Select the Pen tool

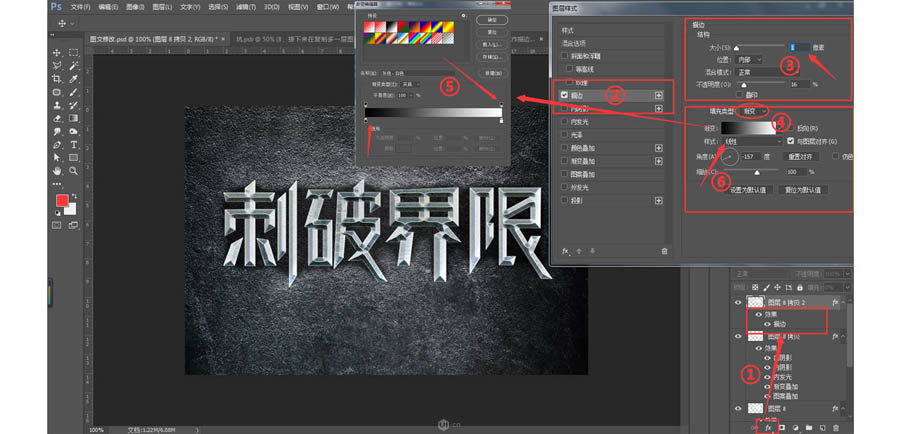click(x=57, y=144)
